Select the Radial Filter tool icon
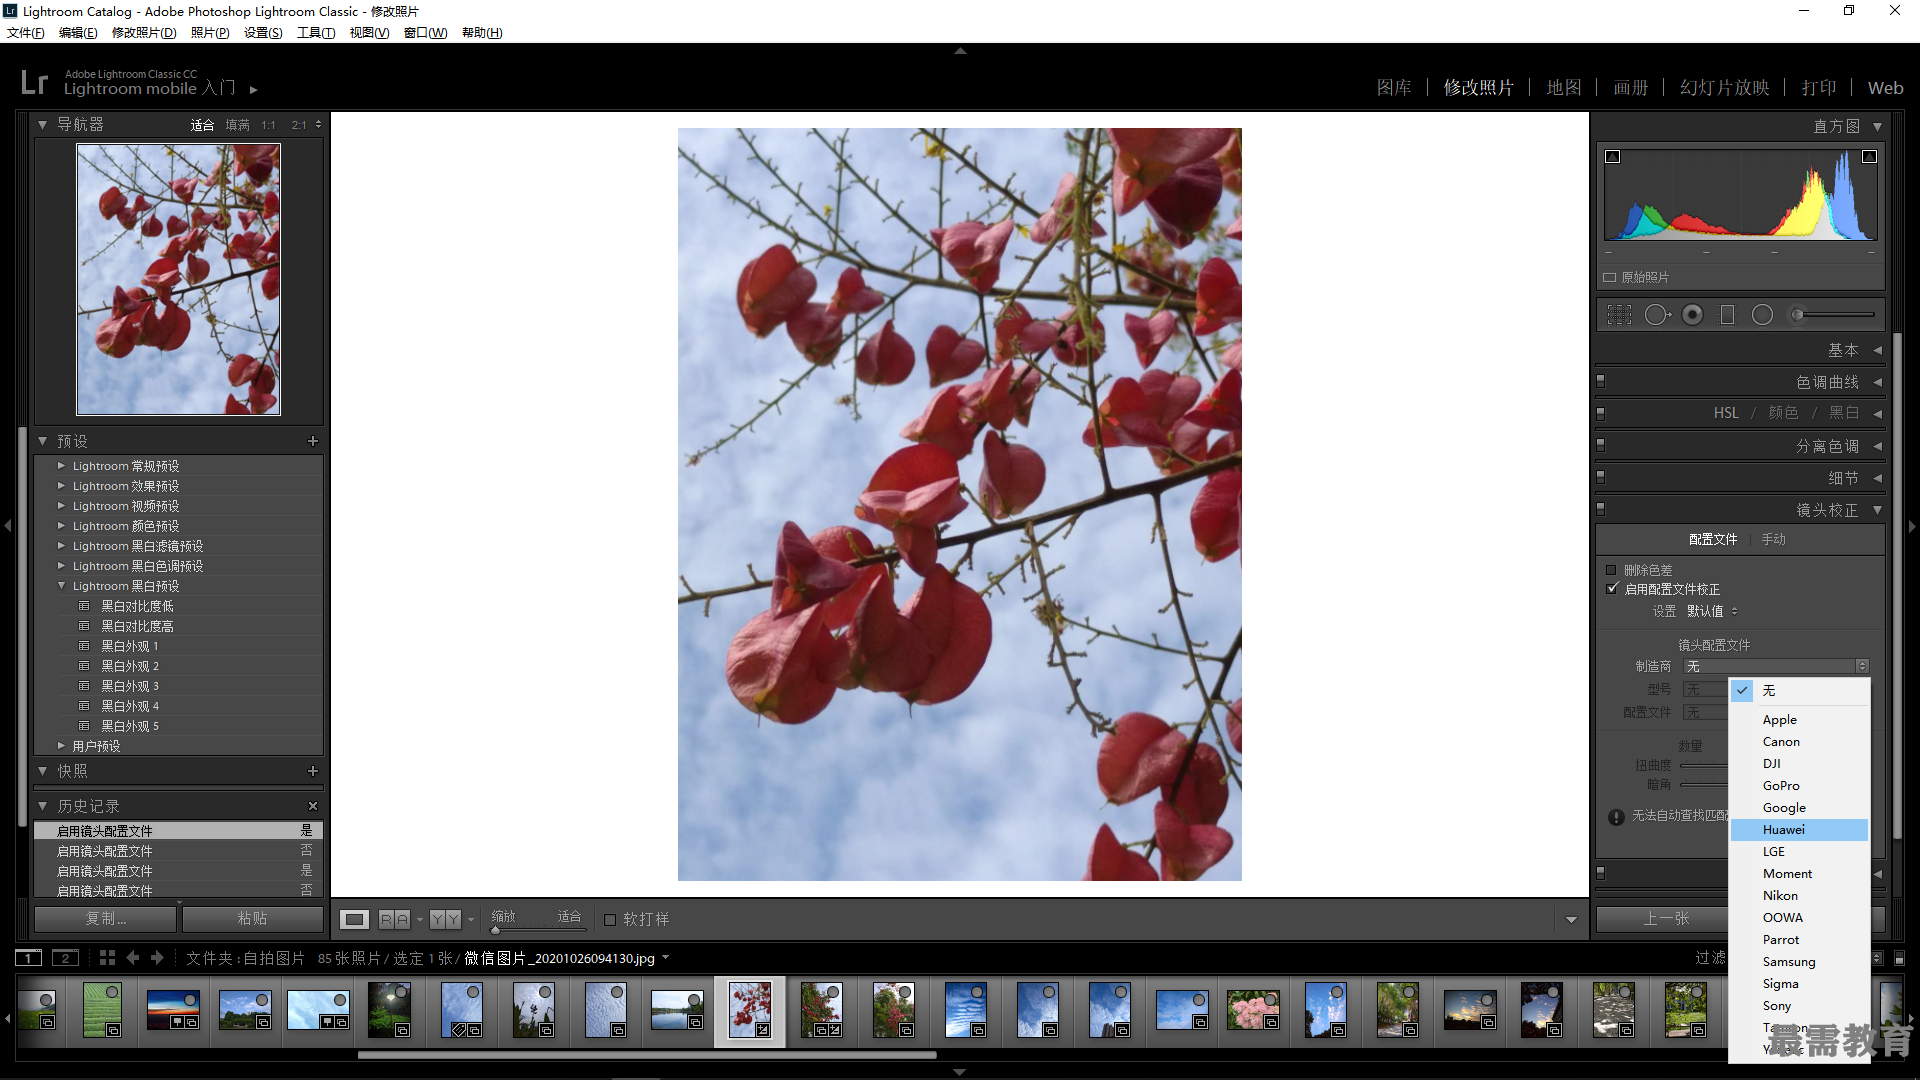 click(1762, 315)
